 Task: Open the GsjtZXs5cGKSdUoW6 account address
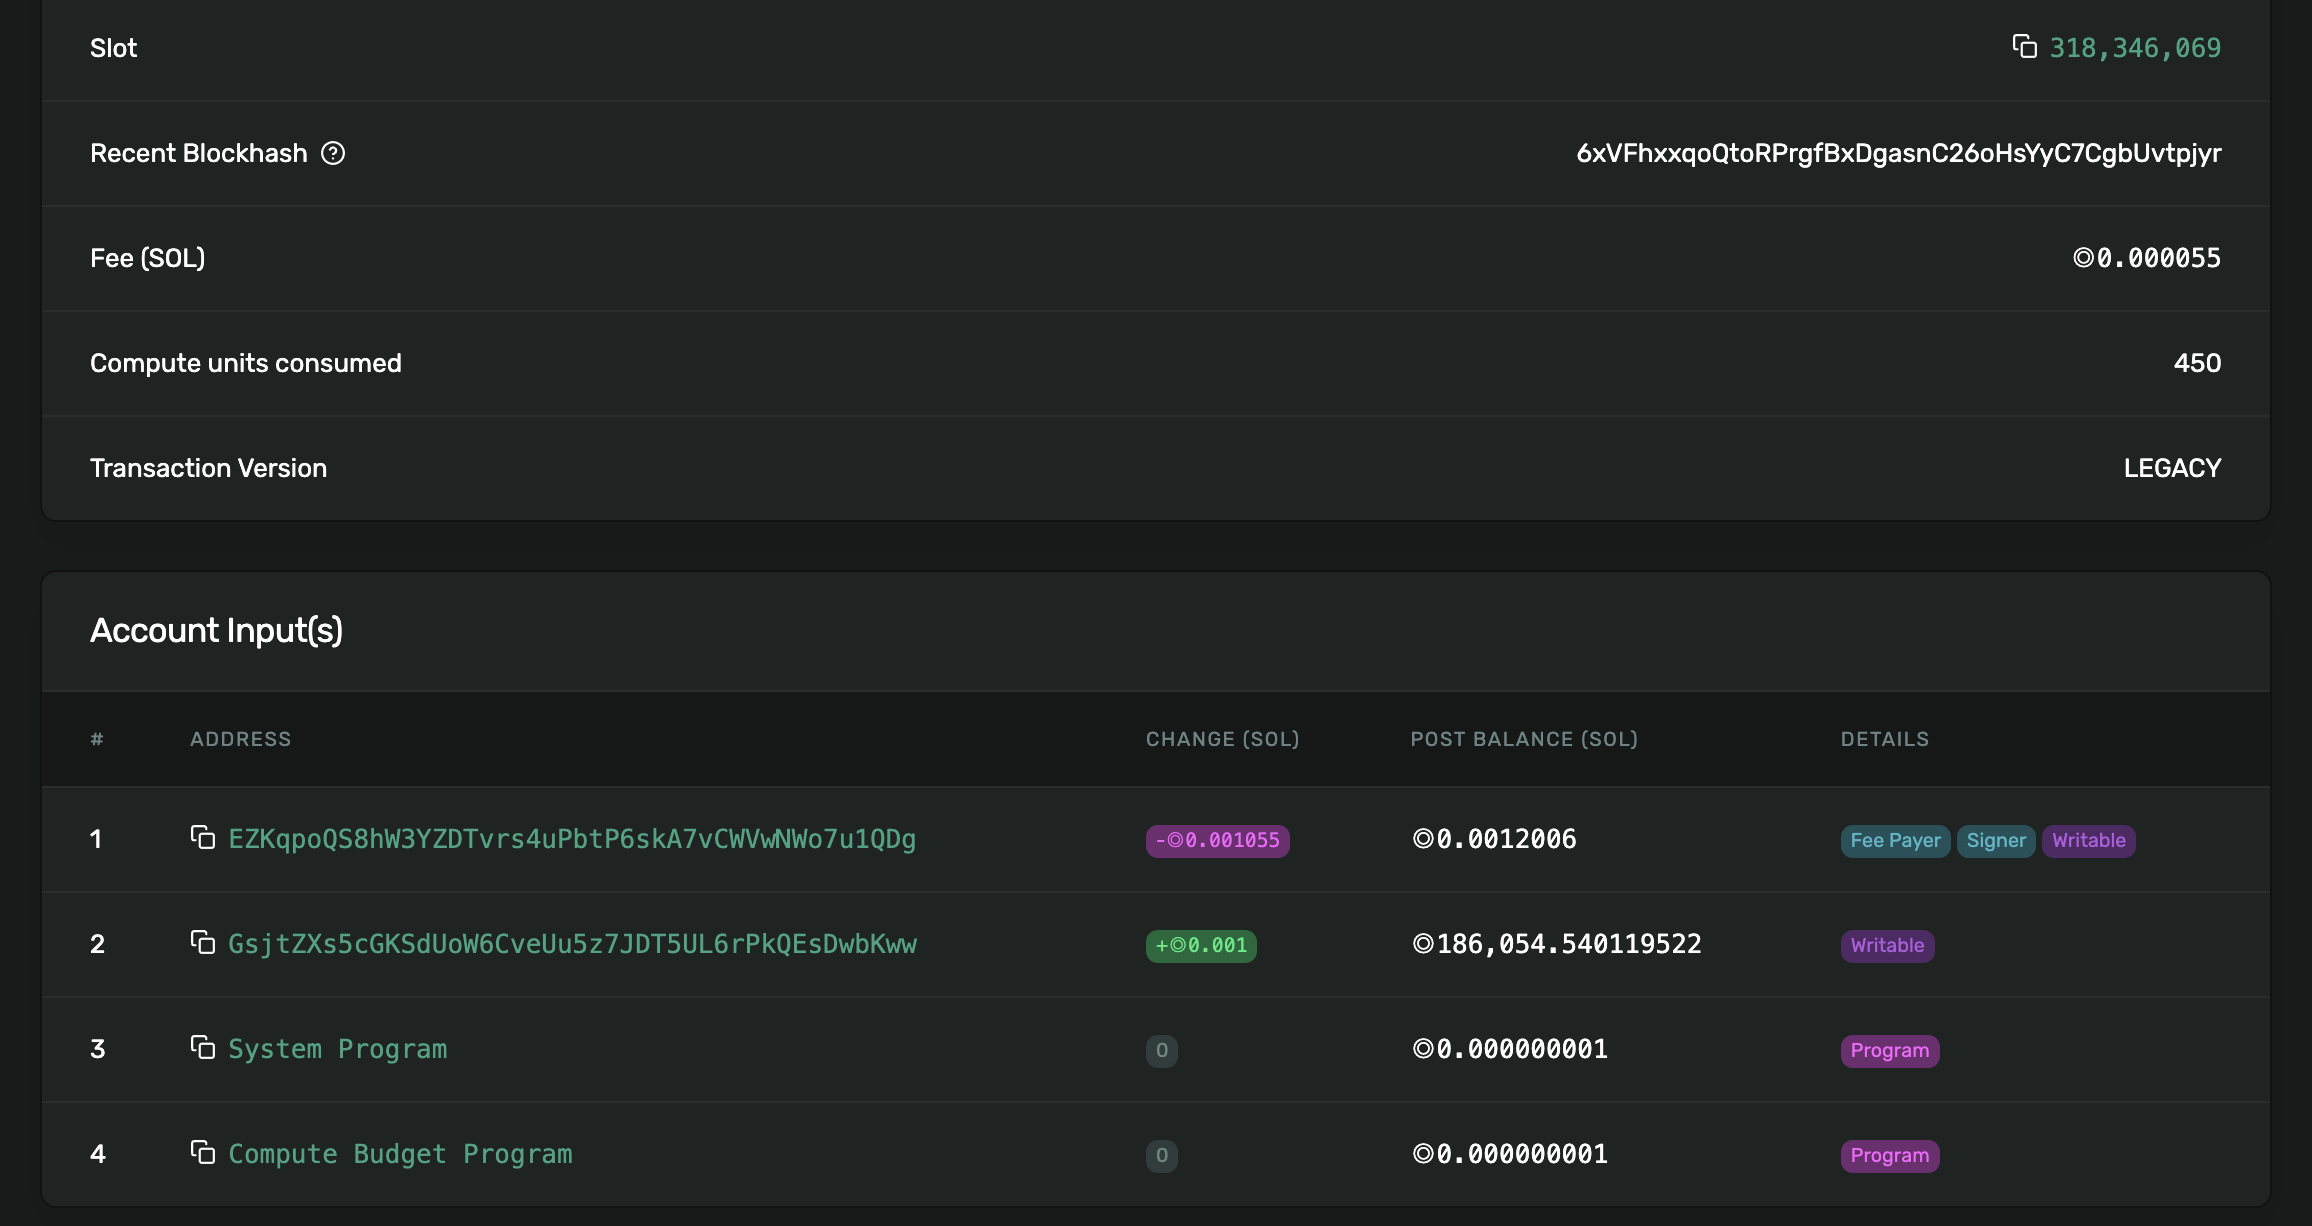(572, 944)
